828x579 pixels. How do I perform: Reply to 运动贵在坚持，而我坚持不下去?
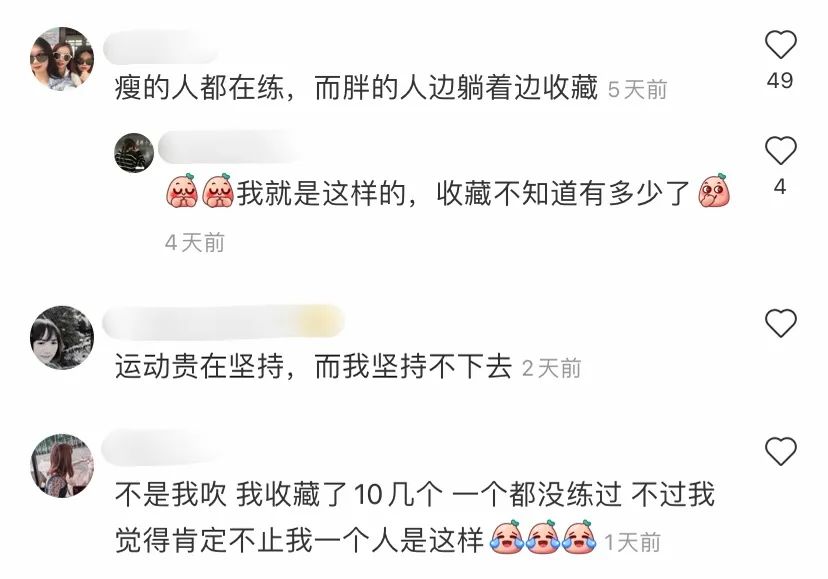click(x=314, y=366)
